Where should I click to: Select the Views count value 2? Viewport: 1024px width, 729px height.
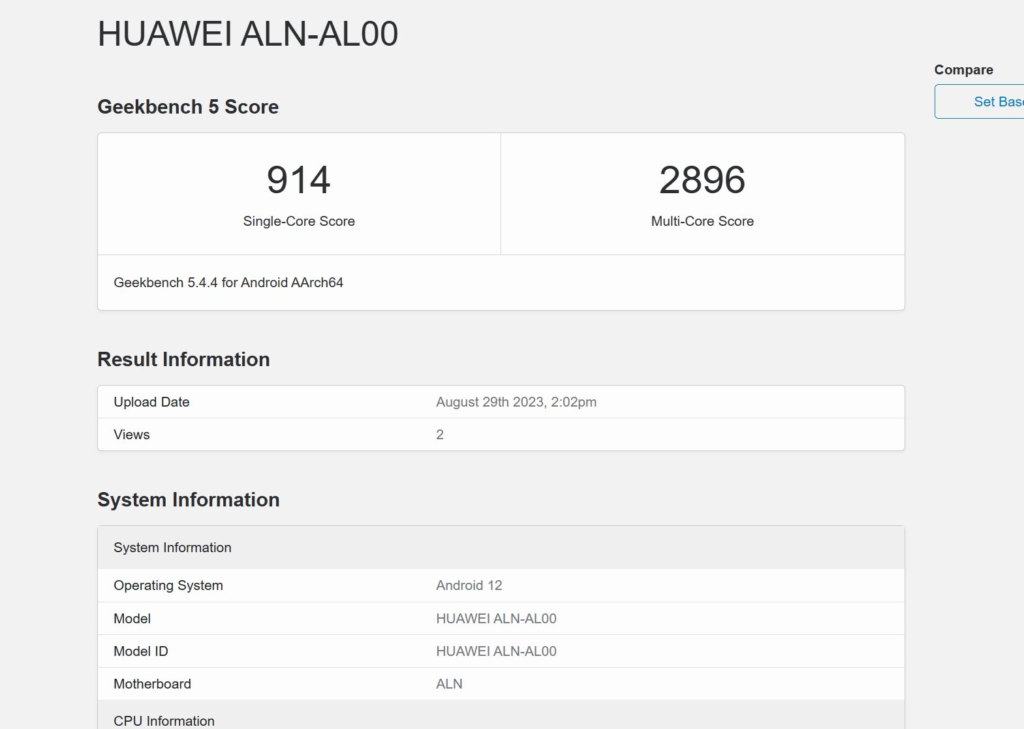pyautogui.click(x=440, y=435)
